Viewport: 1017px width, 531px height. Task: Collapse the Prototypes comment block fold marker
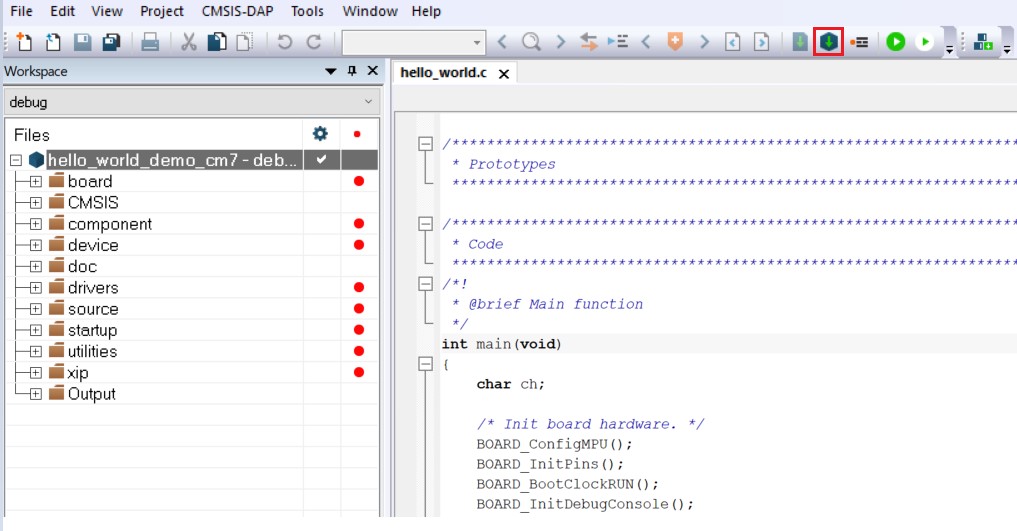[x=425, y=144]
